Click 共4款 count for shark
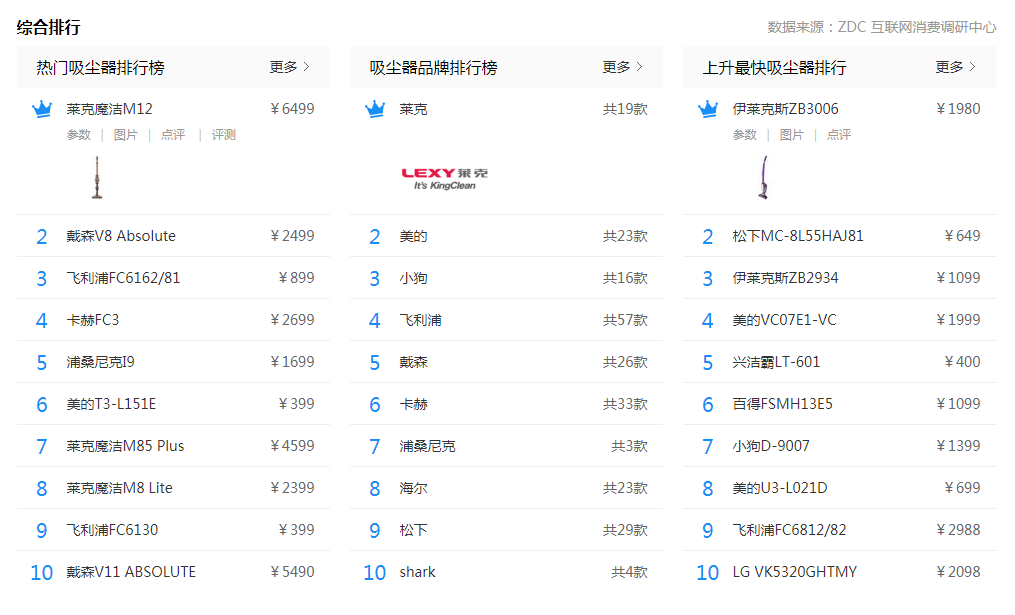This screenshot has height=615, width=1015. pos(629,572)
